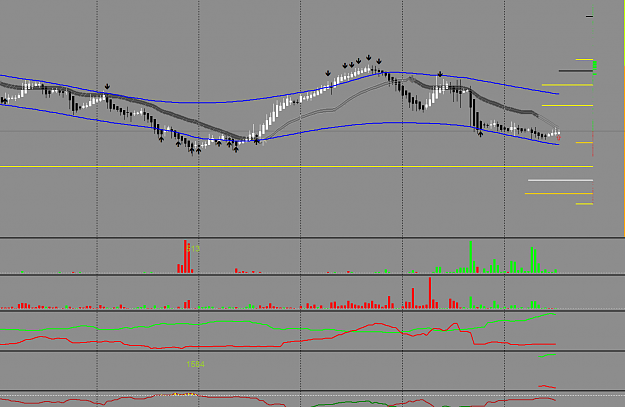This screenshot has width=625, height=407.
Task: Select the dark grey horizontal level line
Action: pos(576,71)
